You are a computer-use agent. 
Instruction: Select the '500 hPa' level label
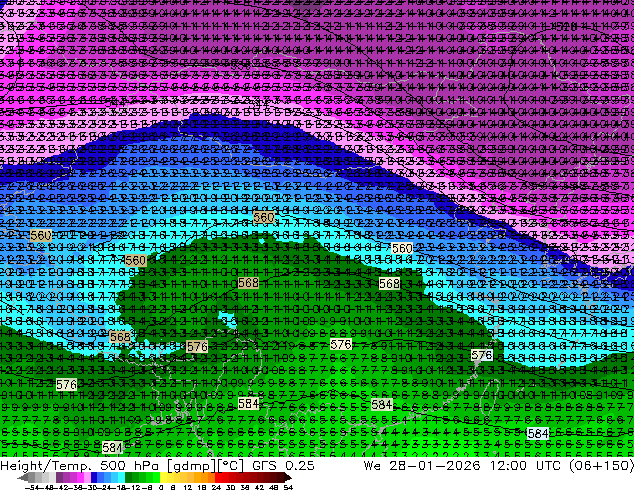[x=131, y=466]
